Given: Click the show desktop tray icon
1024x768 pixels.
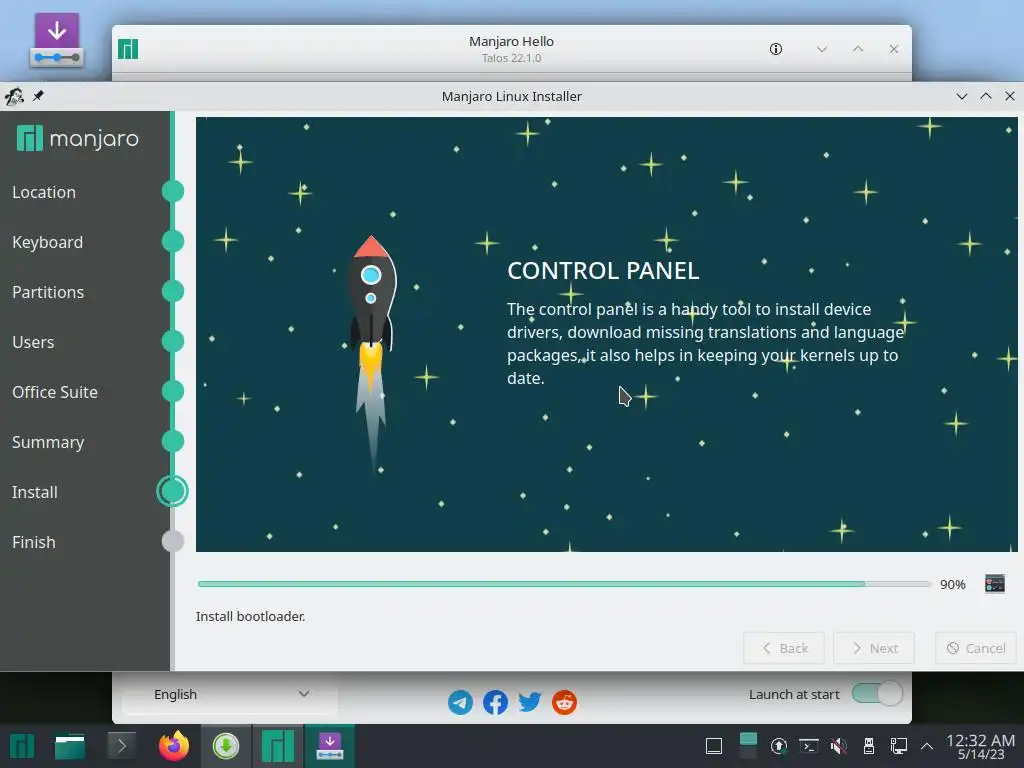Looking at the screenshot, I should 714,746.
